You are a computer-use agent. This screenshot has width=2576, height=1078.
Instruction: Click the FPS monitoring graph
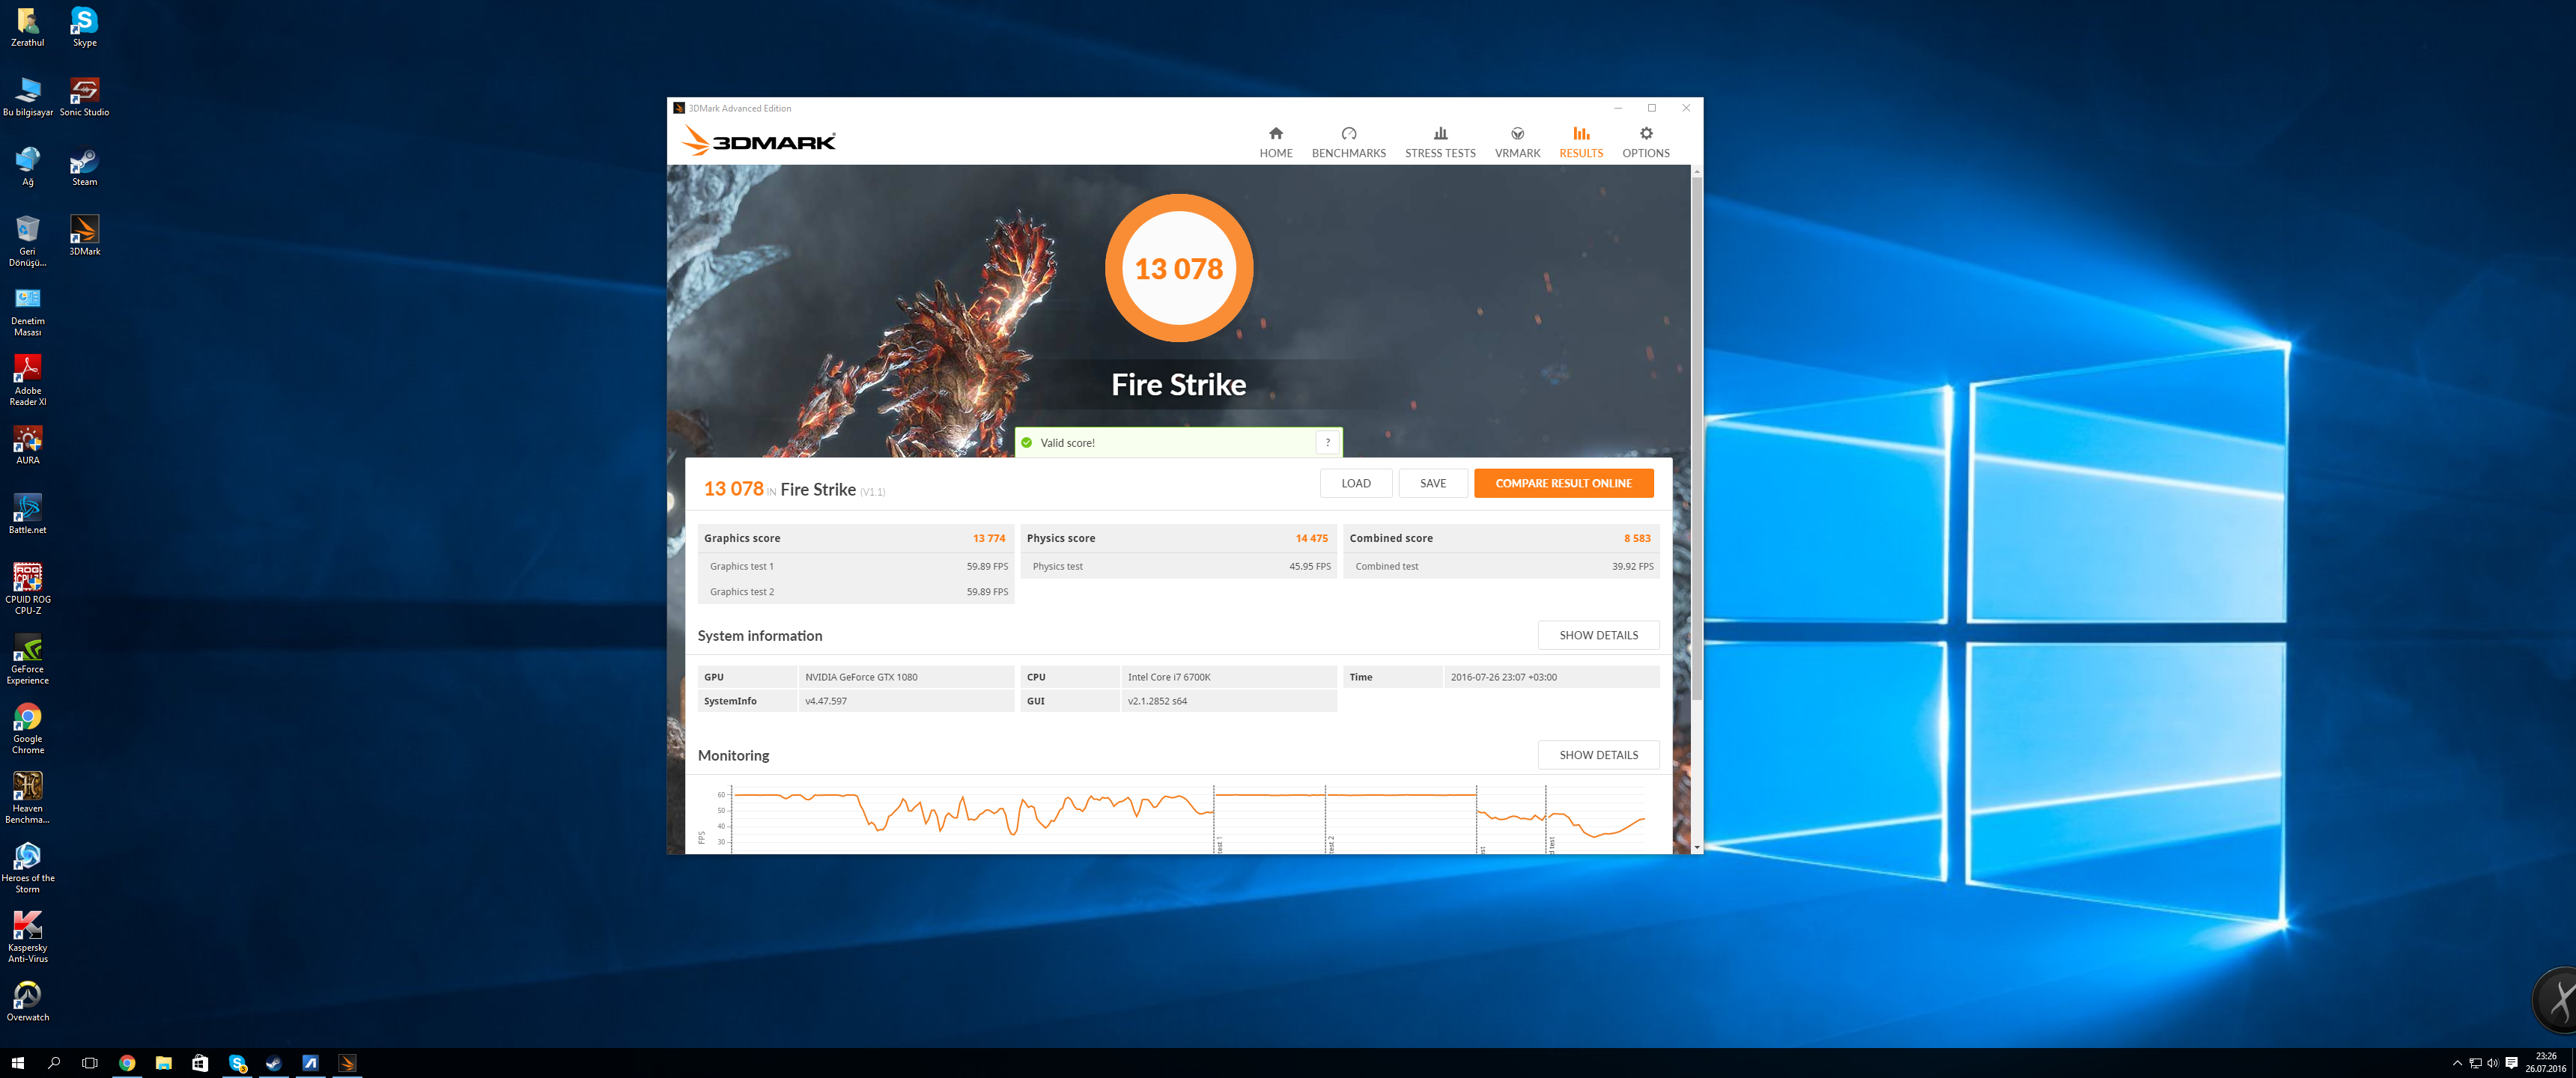coord(1187,818)
